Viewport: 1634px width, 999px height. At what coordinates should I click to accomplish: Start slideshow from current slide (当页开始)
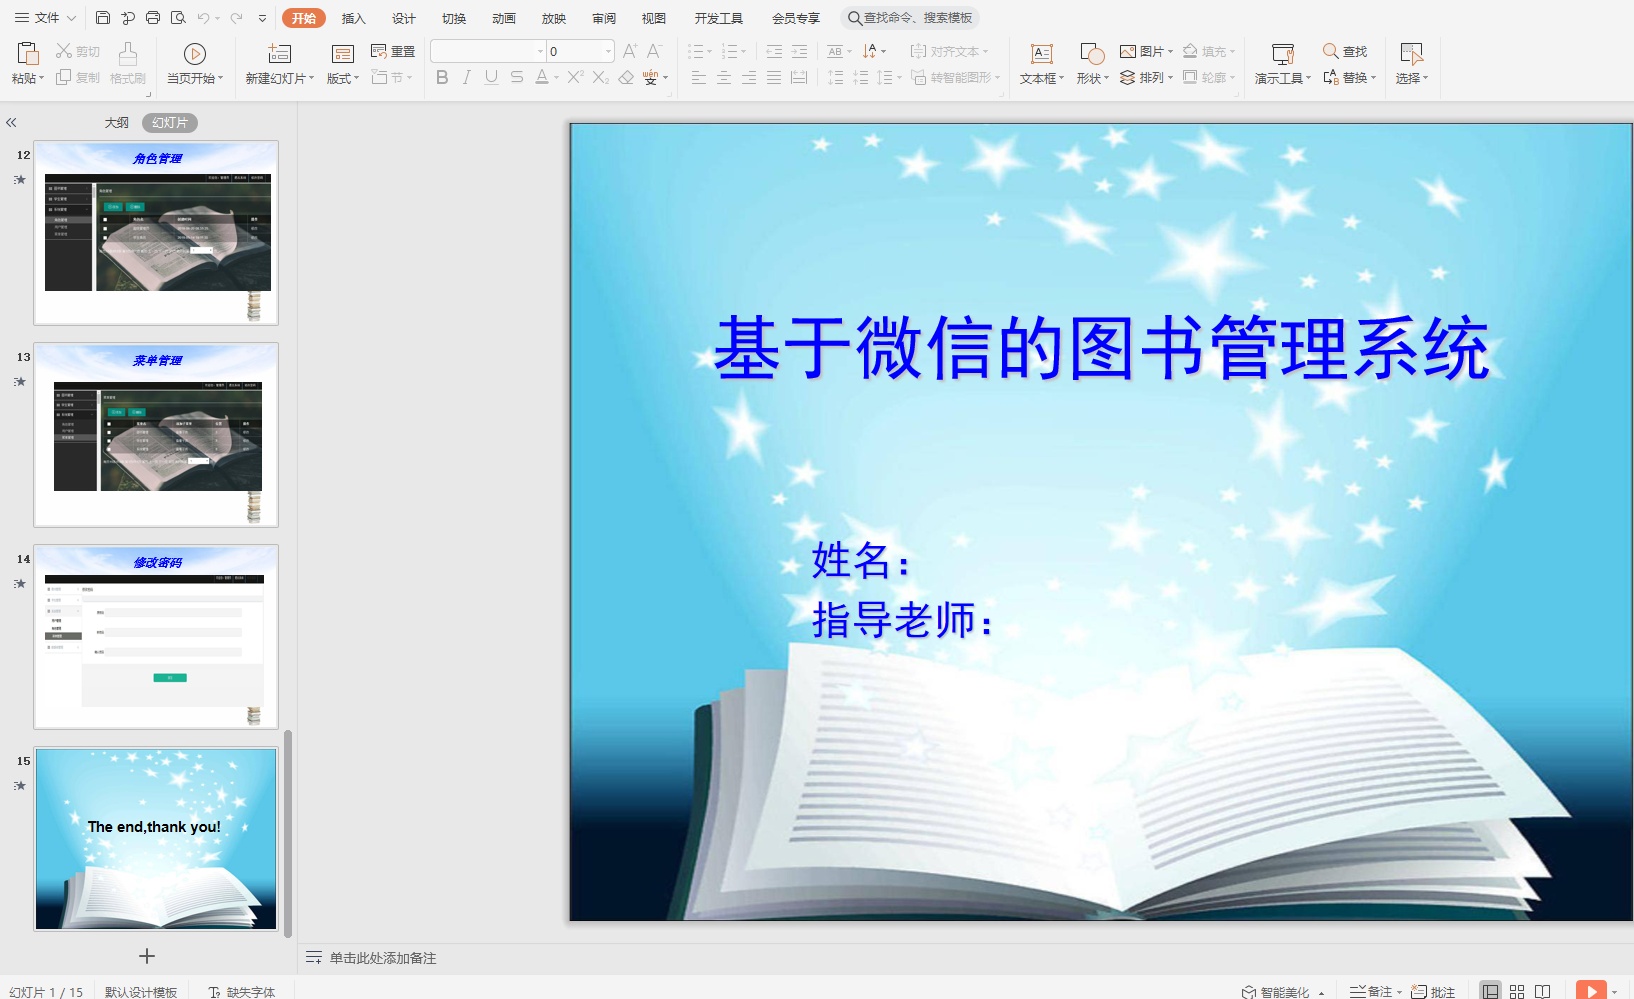pos(195,62)
